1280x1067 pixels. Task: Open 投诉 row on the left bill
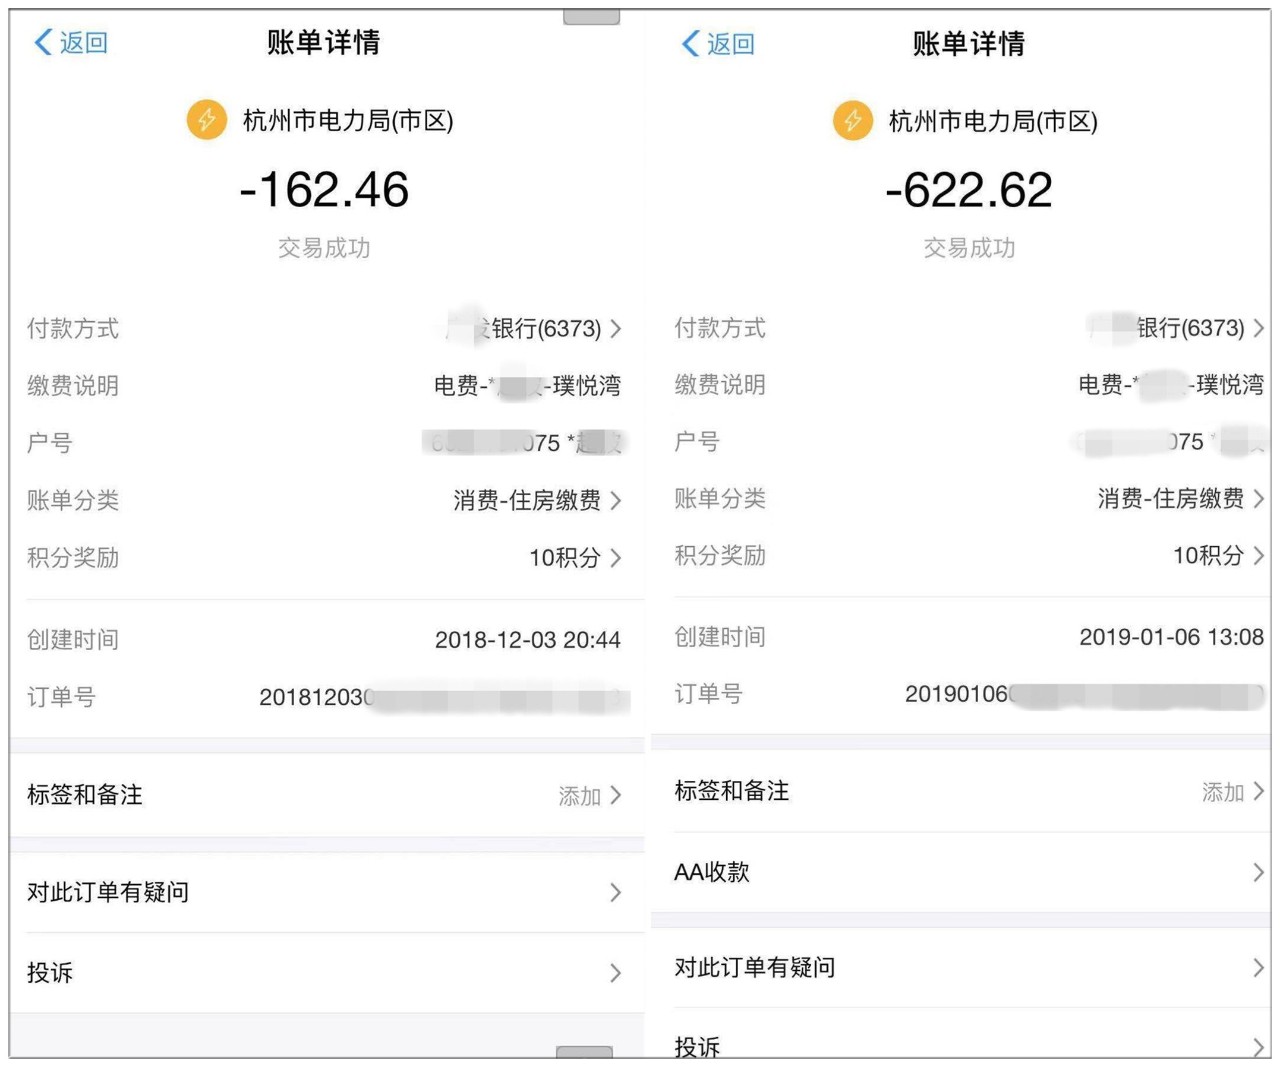tap(326, 972)
